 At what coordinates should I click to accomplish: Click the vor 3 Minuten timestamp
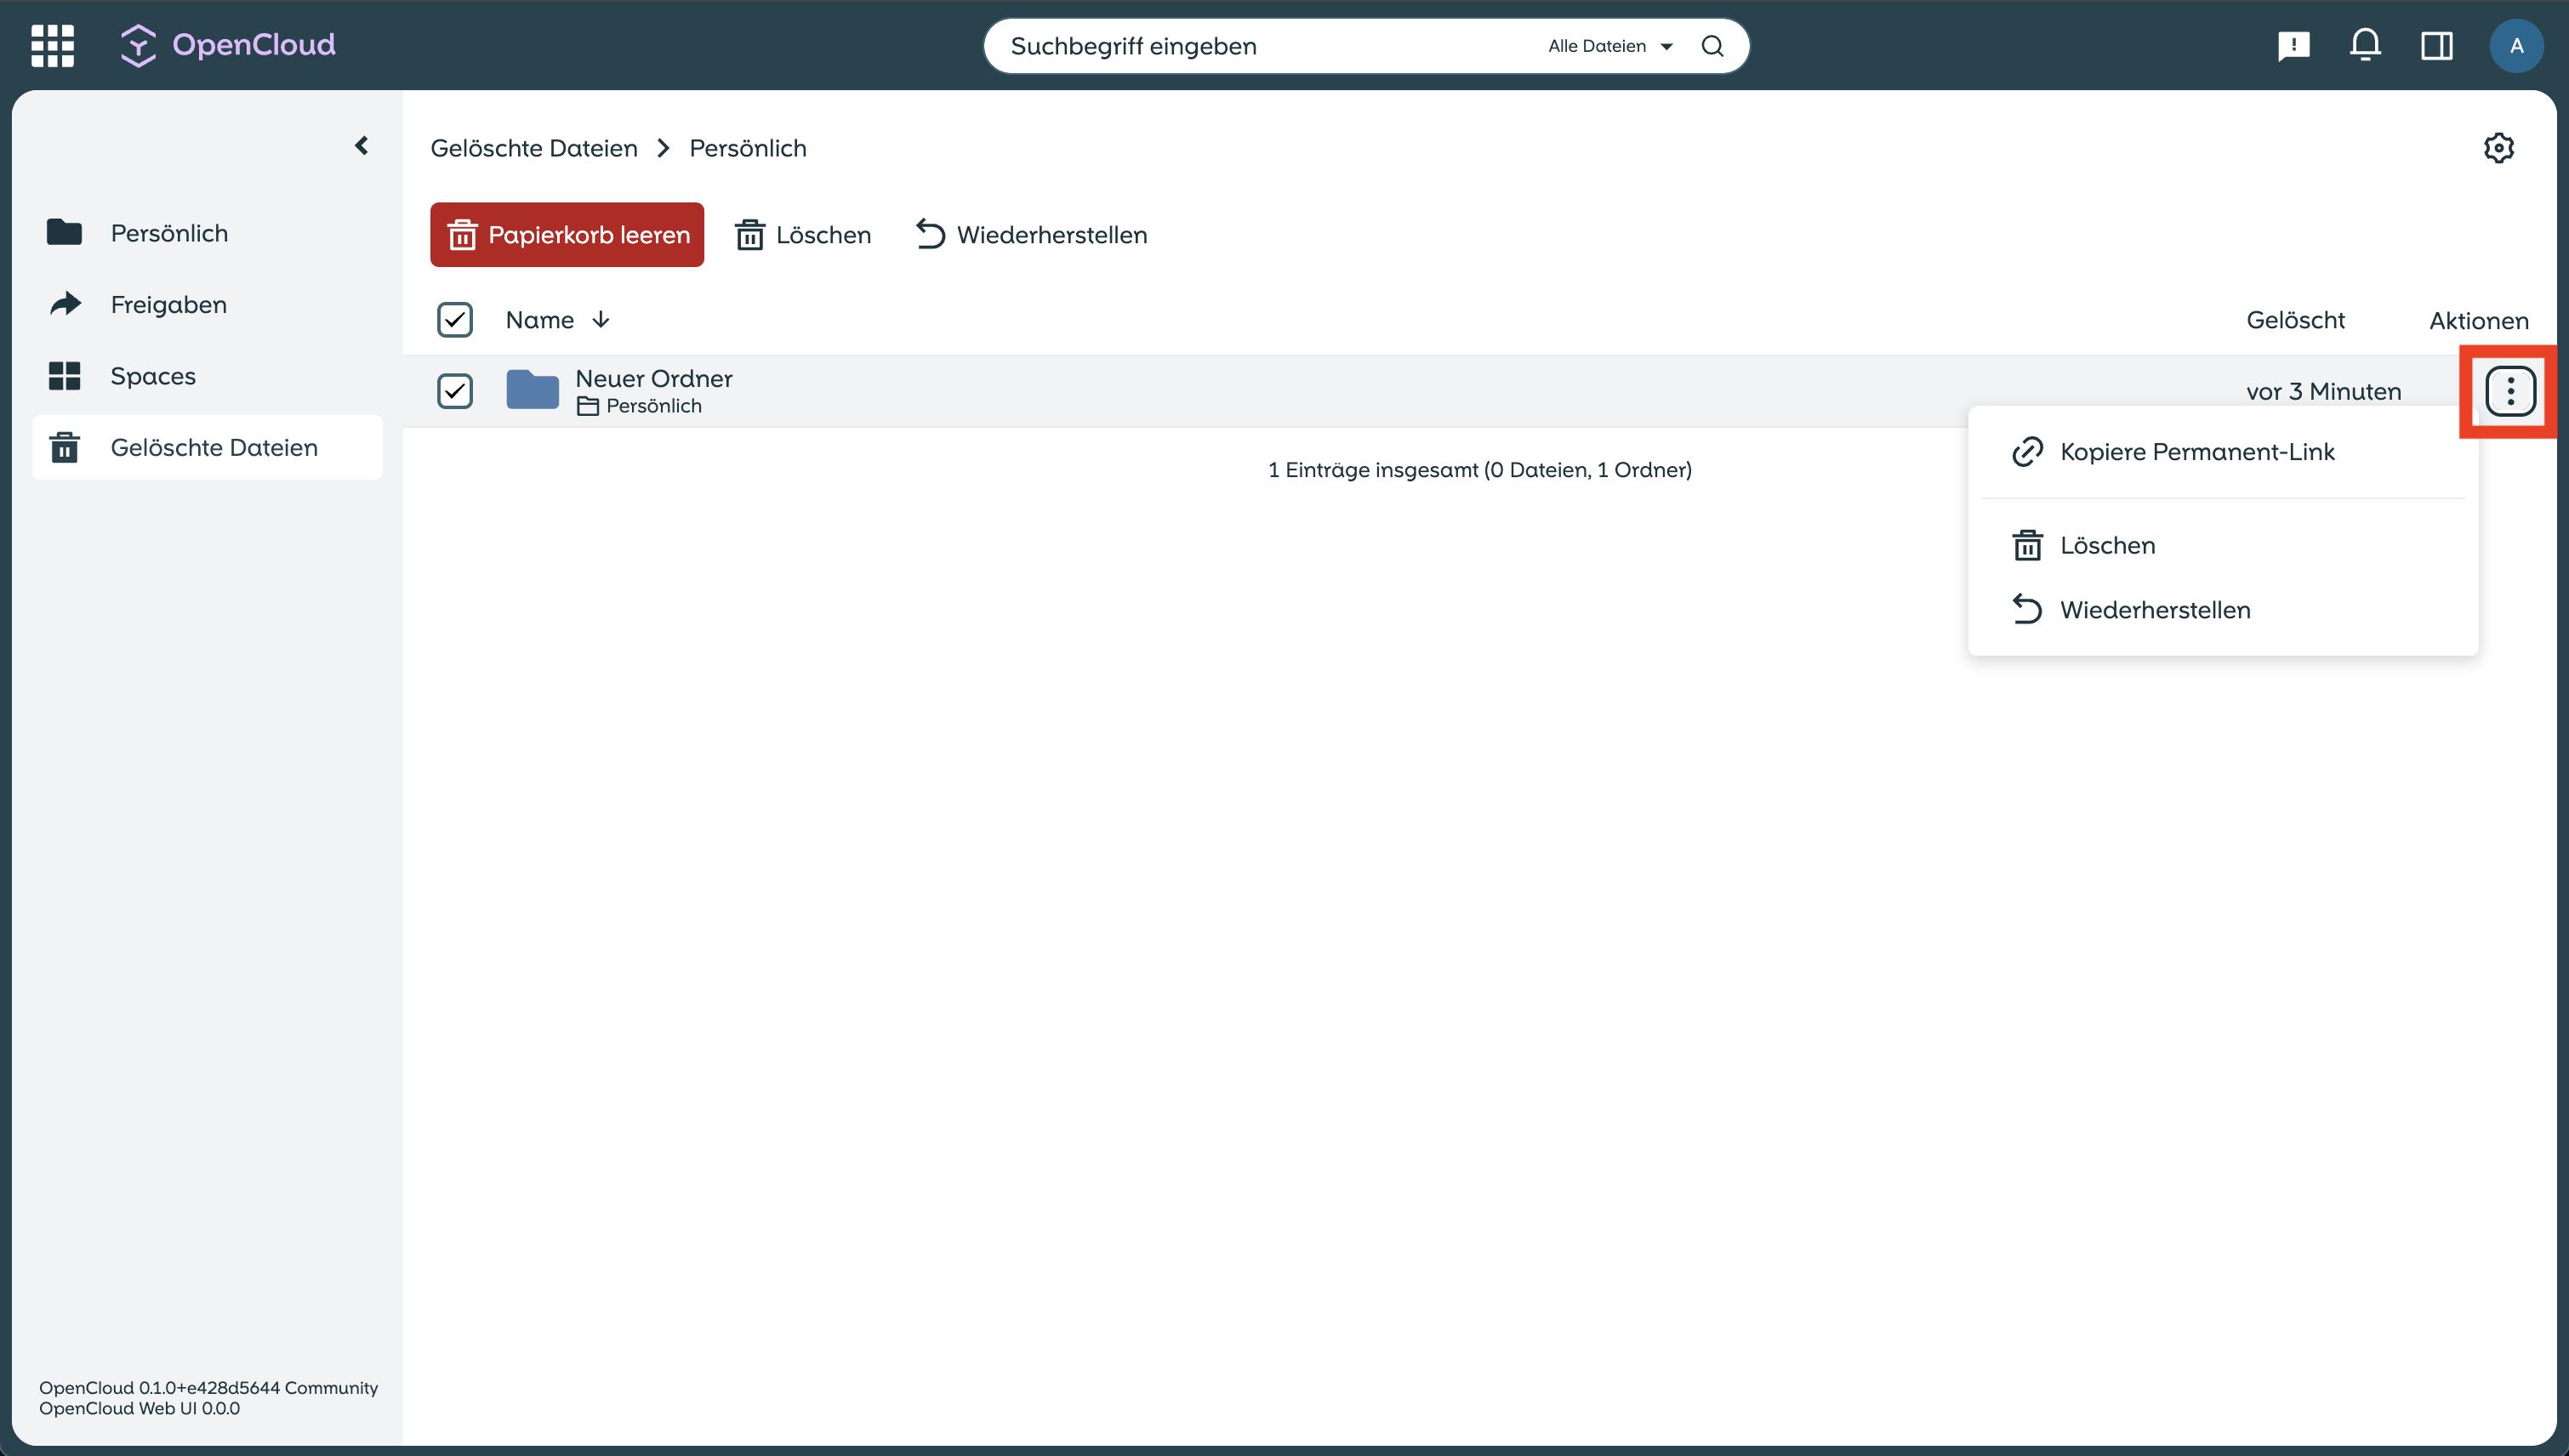click(2323, 391)
